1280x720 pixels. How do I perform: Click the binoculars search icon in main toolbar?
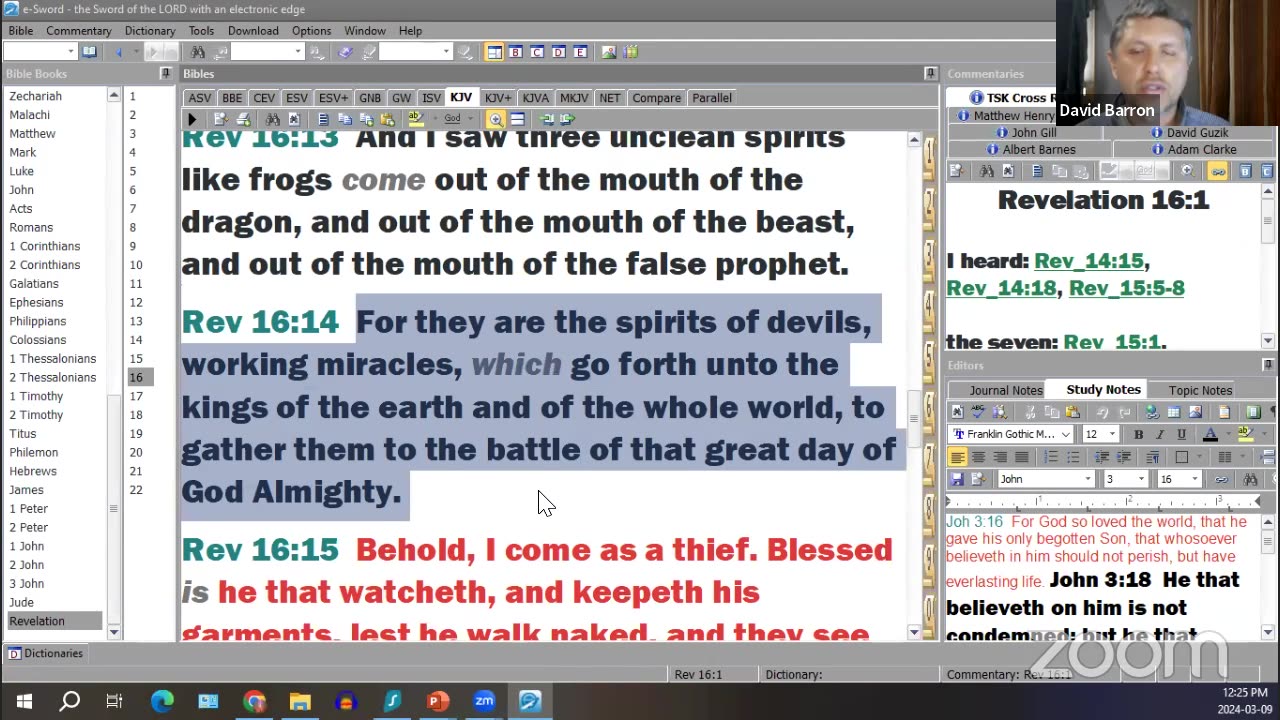click(x=198, y=52)
